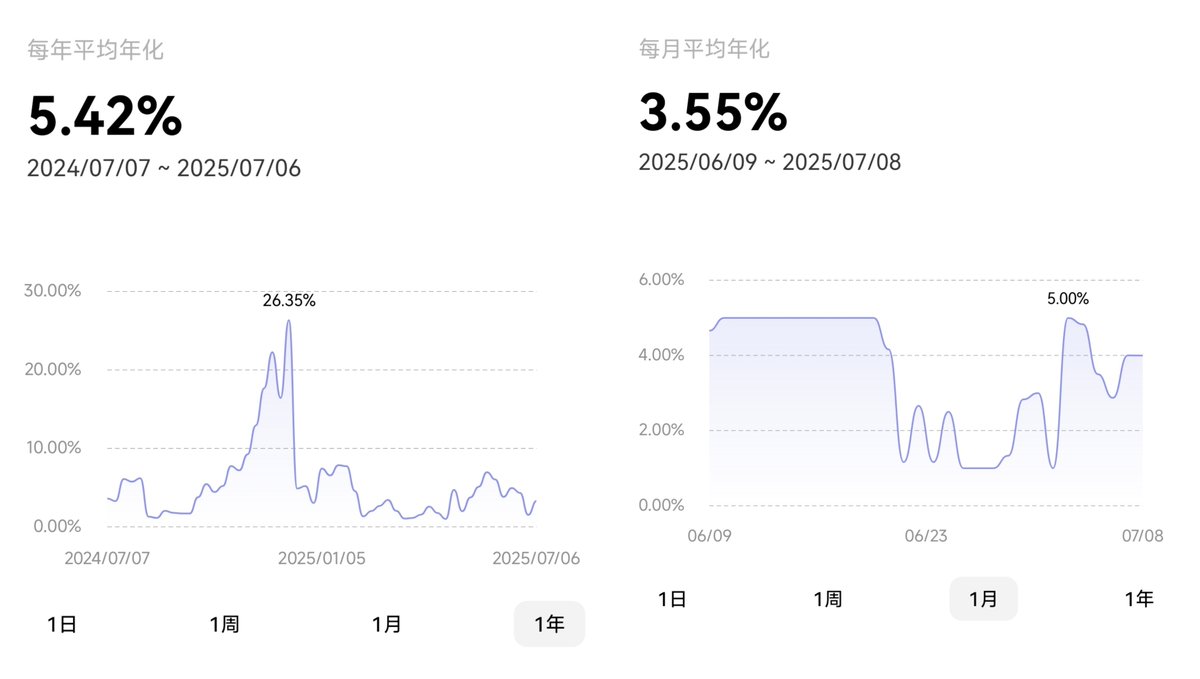This screenshot has width=1200, height=679.
Task: Select the 1周 tab in the right chart
Action: click(x=828, y=599)
